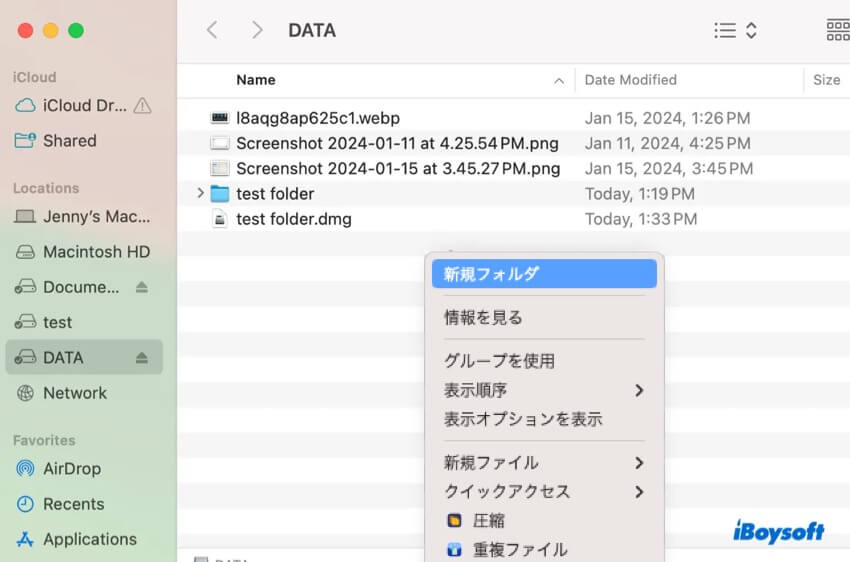Click the AirDrop sidebar icon
The height and width of the screenshot is (562, 850).
point(25,468)
